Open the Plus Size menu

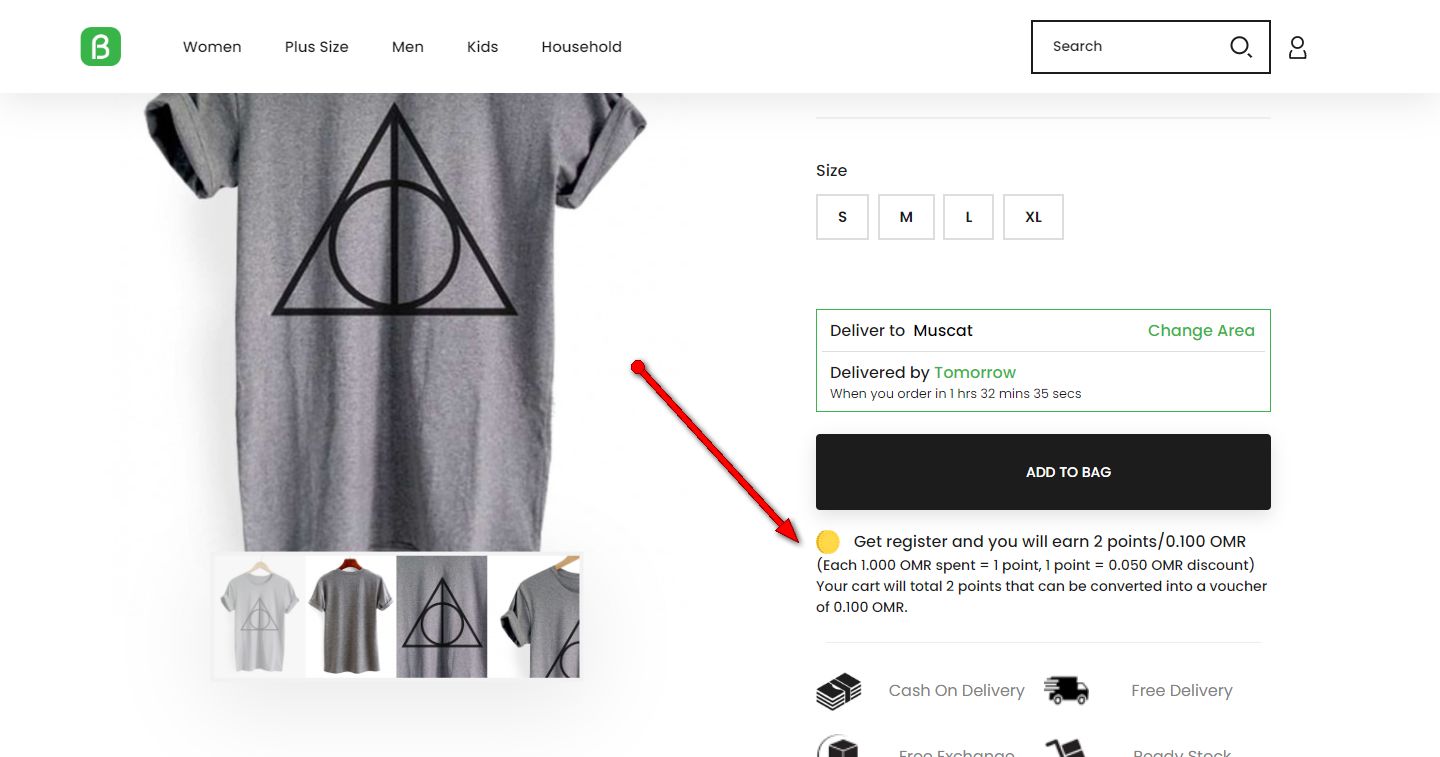pos(316,47)
